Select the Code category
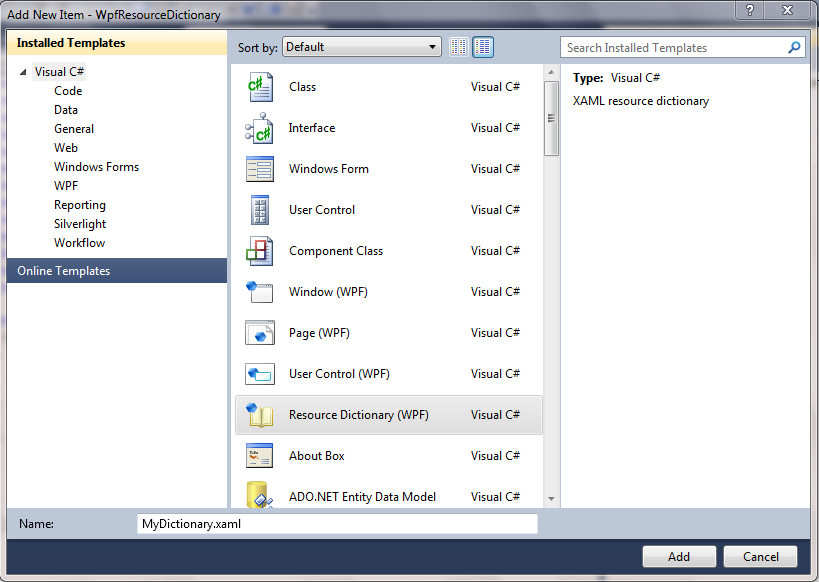 click(68, 91)
